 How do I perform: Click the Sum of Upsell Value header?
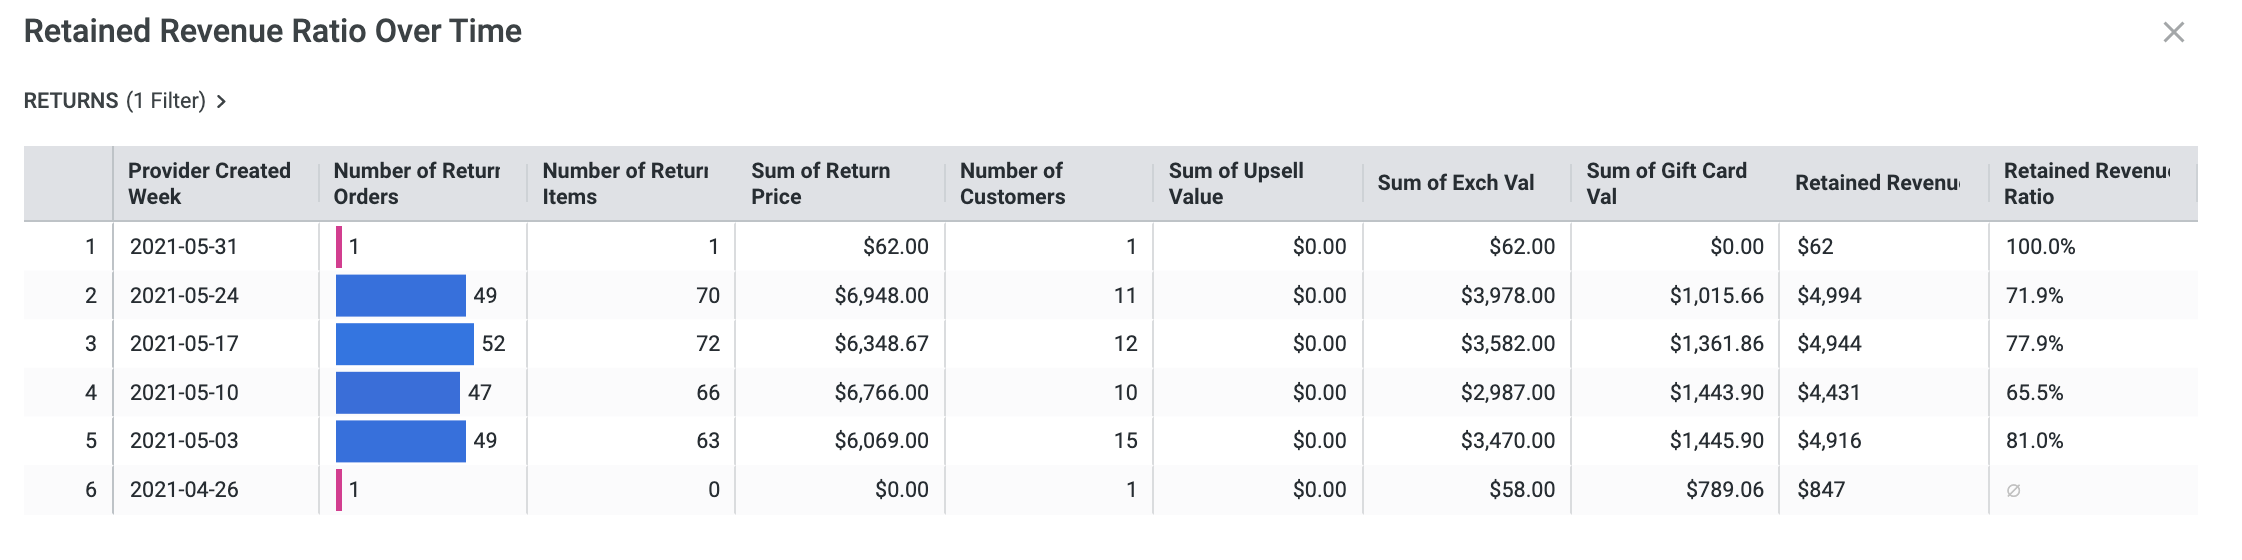point(1235,183)
